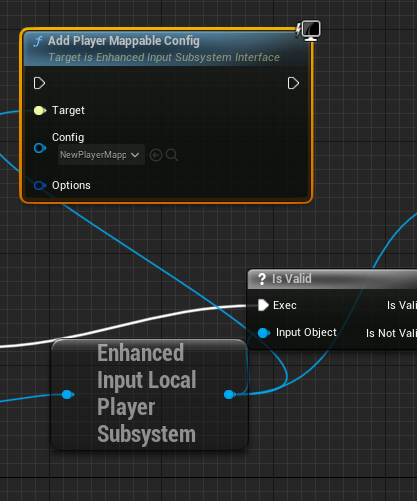
Task: Click the Options input pin
Action: (x=40, y=185)
